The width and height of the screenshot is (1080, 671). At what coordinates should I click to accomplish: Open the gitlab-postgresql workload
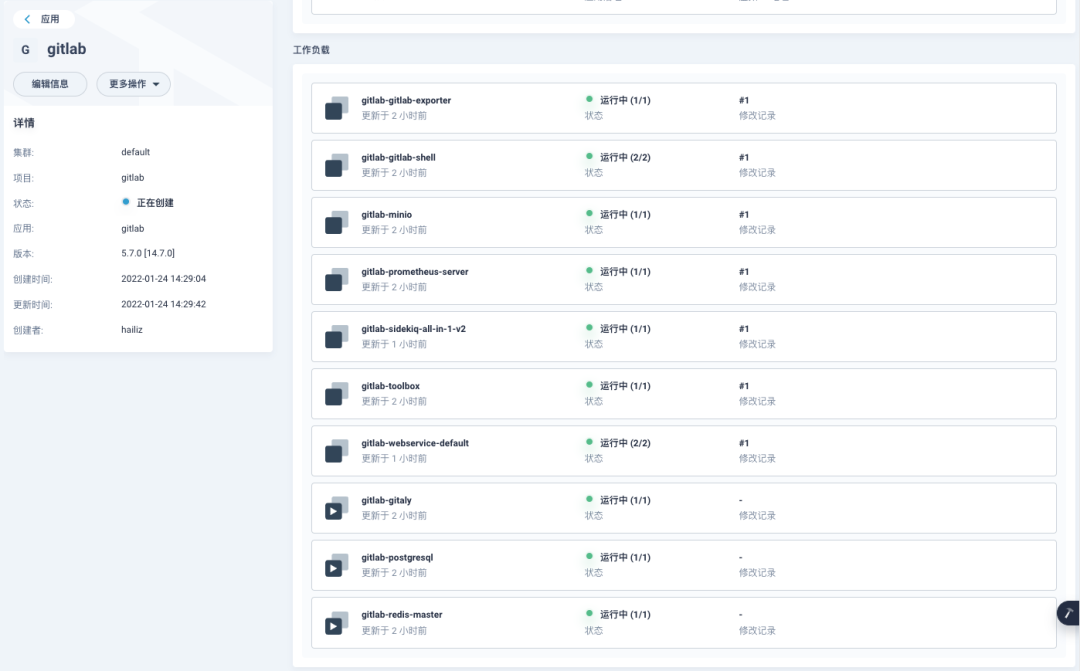(x=397, y=557)
